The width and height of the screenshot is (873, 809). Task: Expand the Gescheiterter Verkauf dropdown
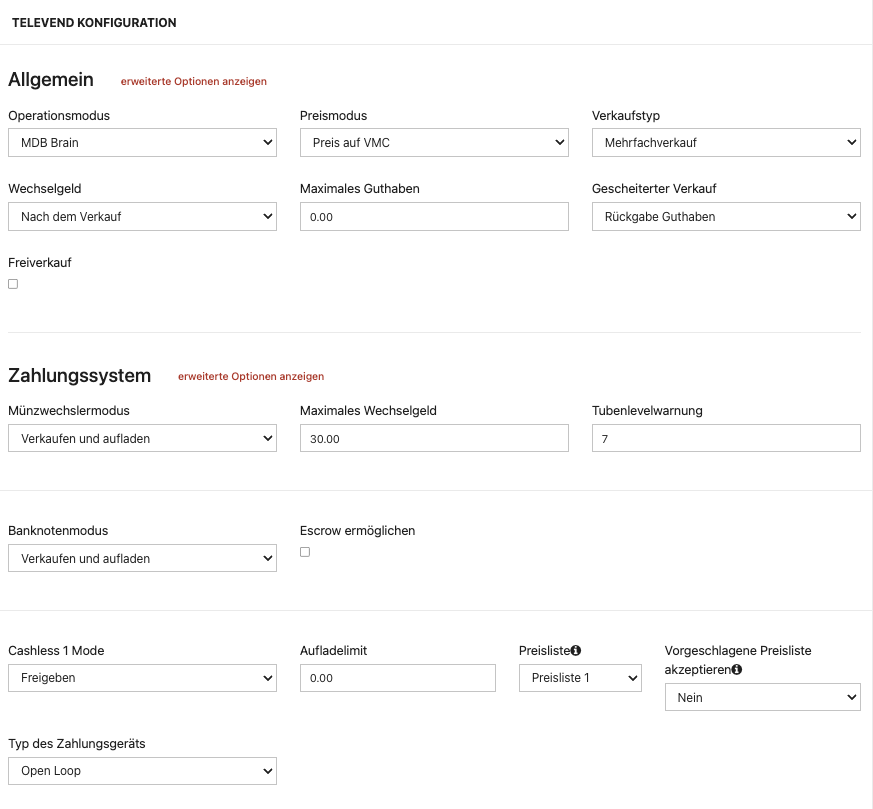tap(726, 217)
